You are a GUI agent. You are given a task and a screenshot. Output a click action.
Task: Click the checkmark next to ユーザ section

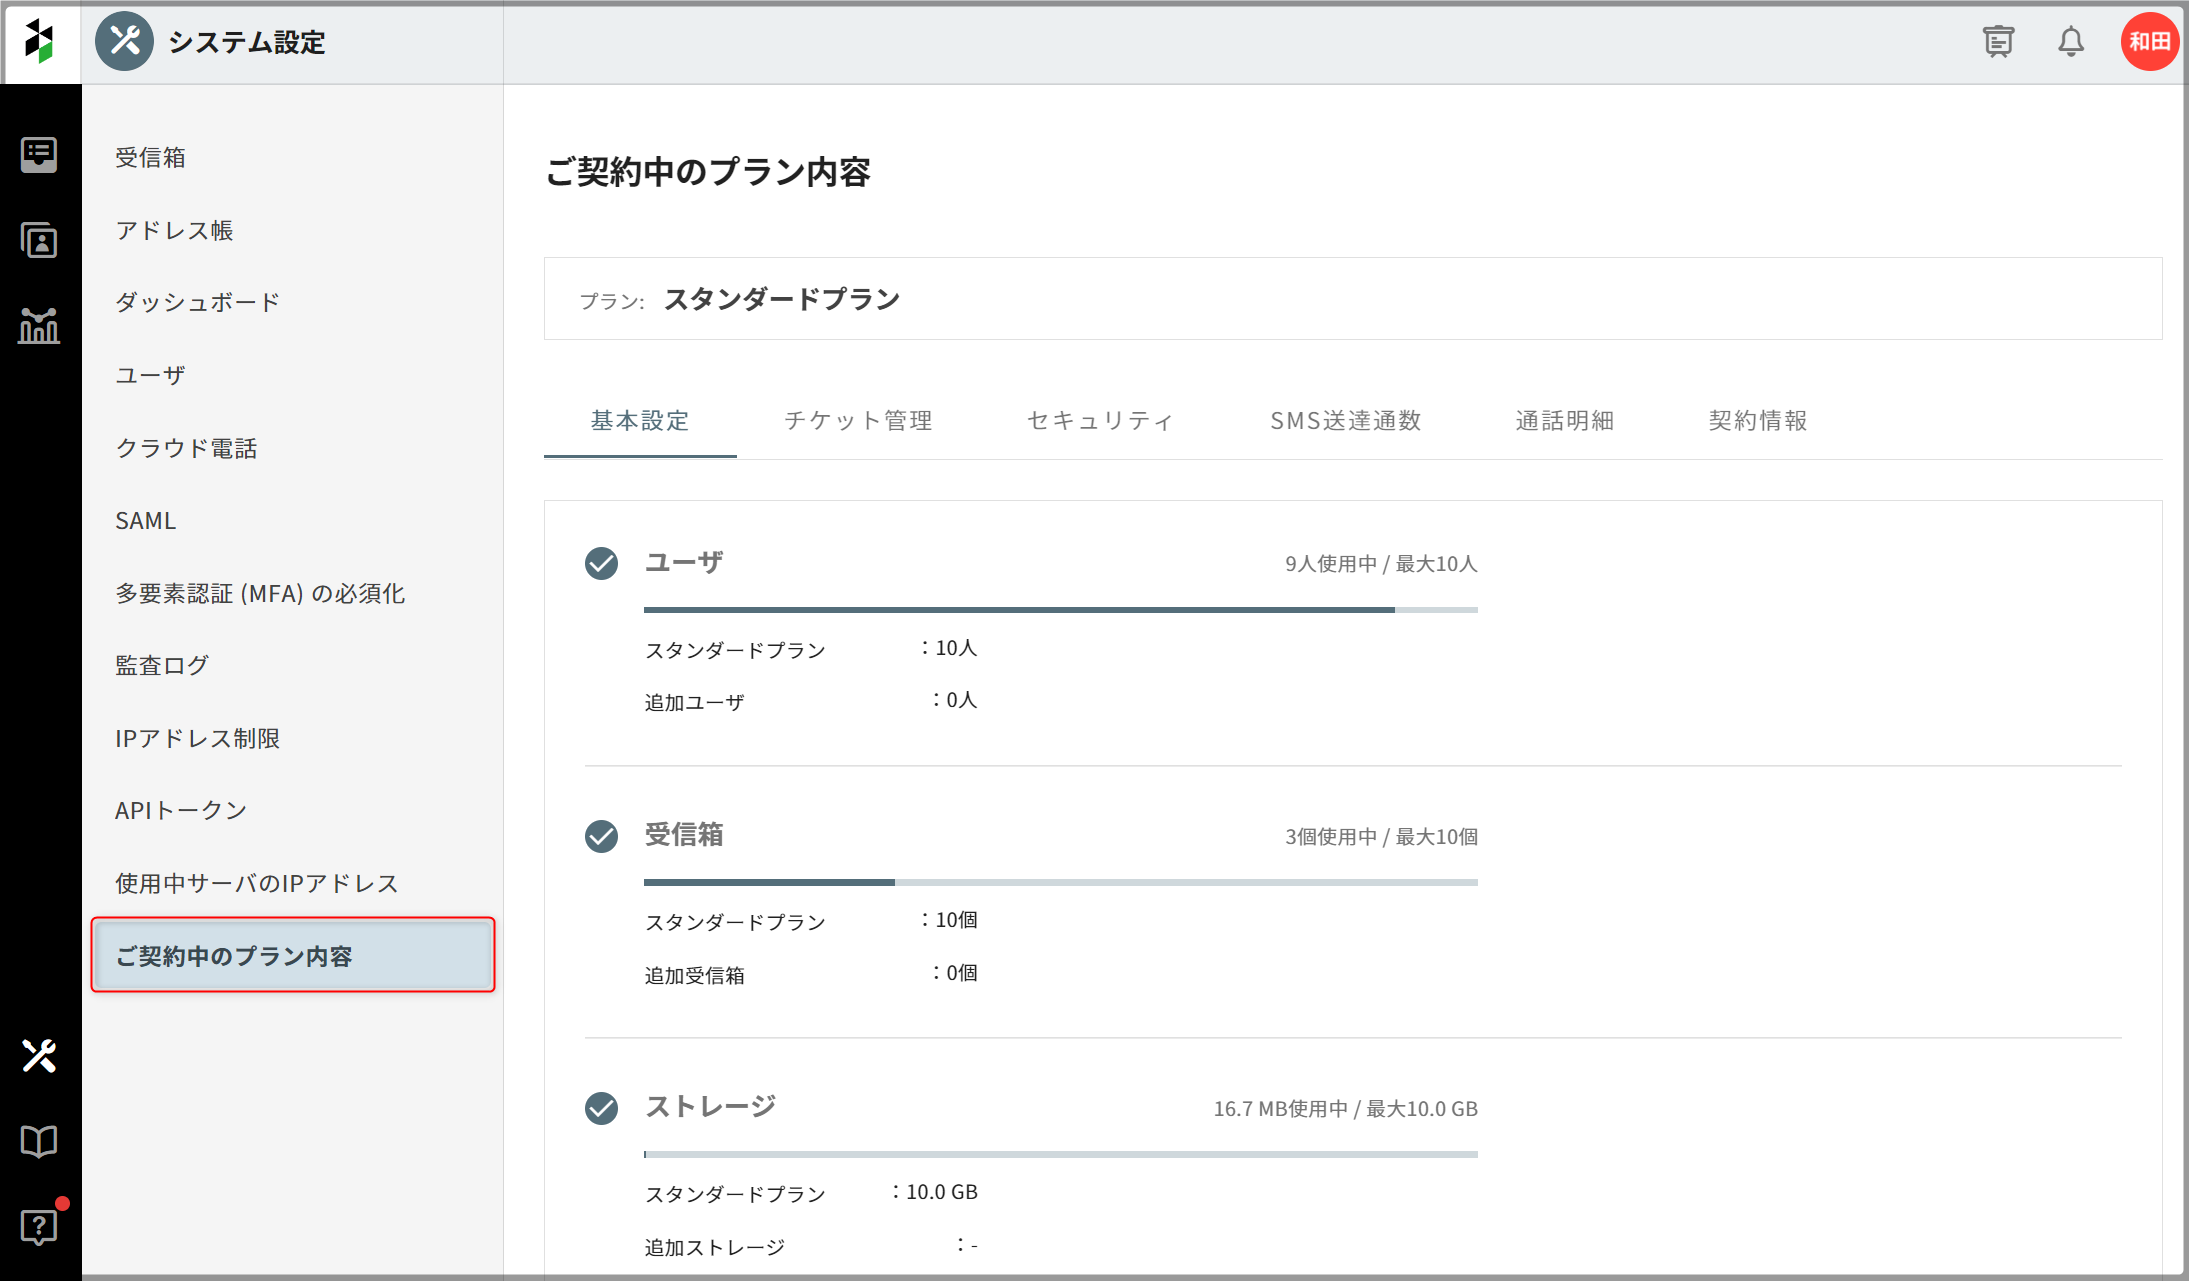[x=601, y=564]
